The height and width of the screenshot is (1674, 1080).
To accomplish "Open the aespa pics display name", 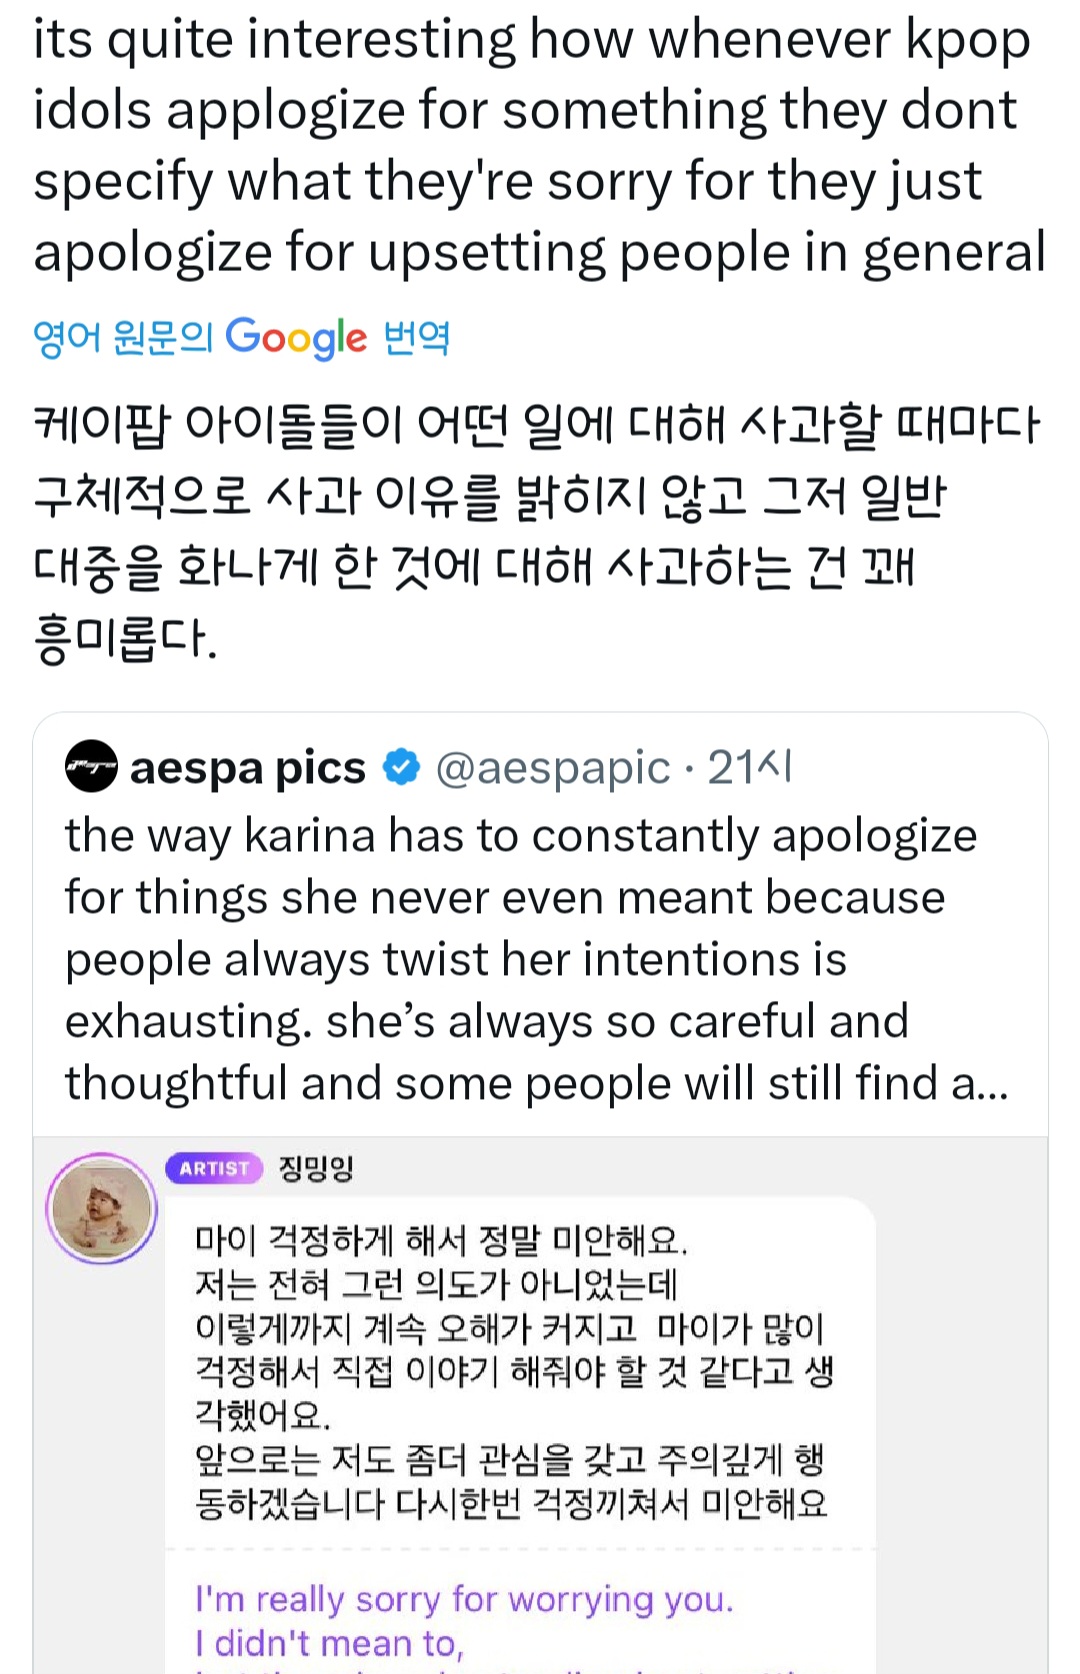I will [x=247, y=768].
